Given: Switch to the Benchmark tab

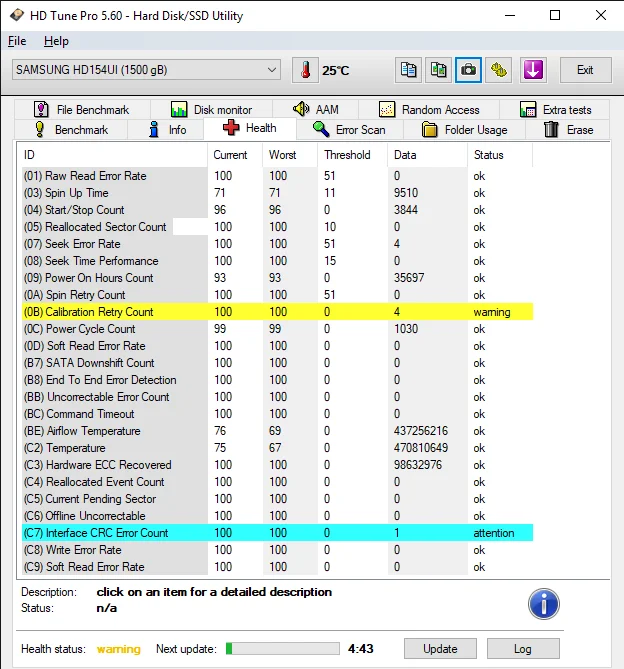Looking at the screenshot, I should (x=71, y=130).
